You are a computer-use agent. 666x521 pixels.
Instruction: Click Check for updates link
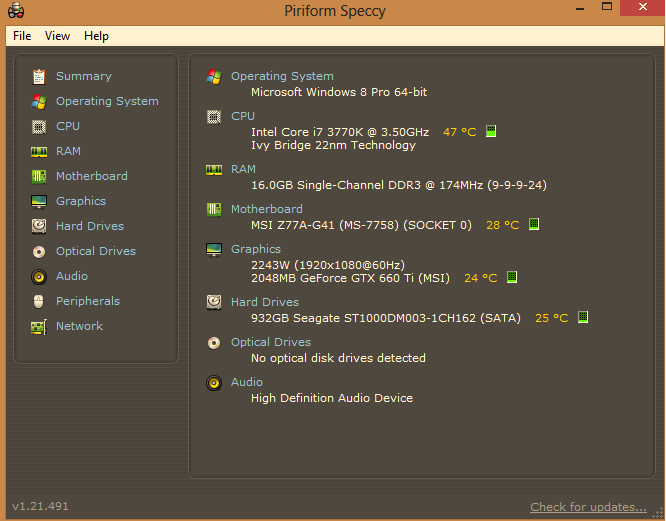pos(588,507)
